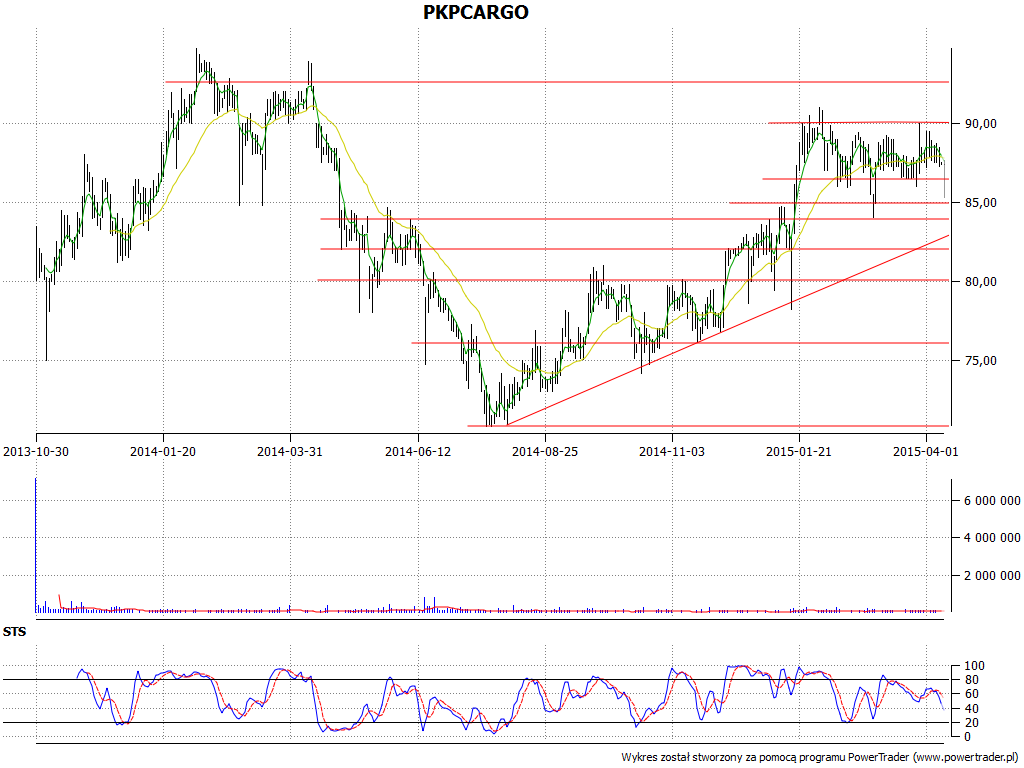Image resolution: width=1024 pixels, height=768 pixels.
Task: Click the 4 000 000 volume label
Action: click(x=992, y=538)
